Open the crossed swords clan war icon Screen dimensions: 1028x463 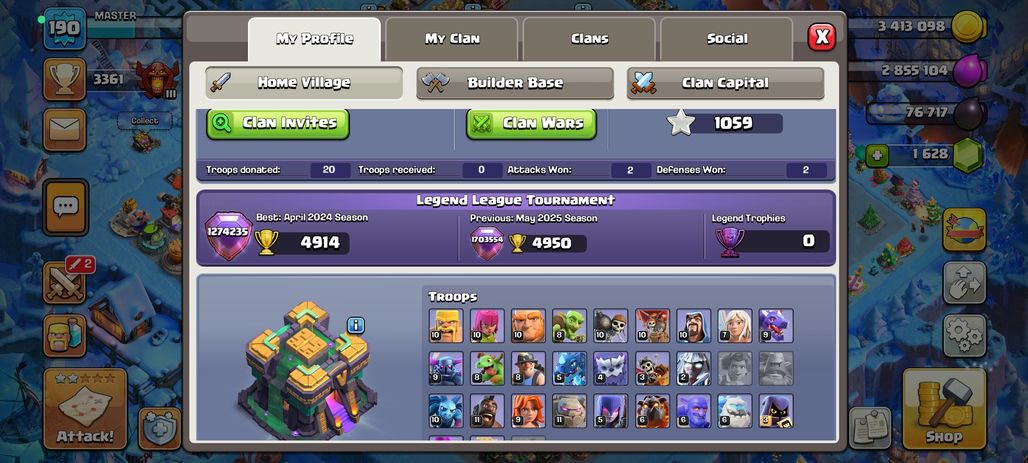click(64, 283)
